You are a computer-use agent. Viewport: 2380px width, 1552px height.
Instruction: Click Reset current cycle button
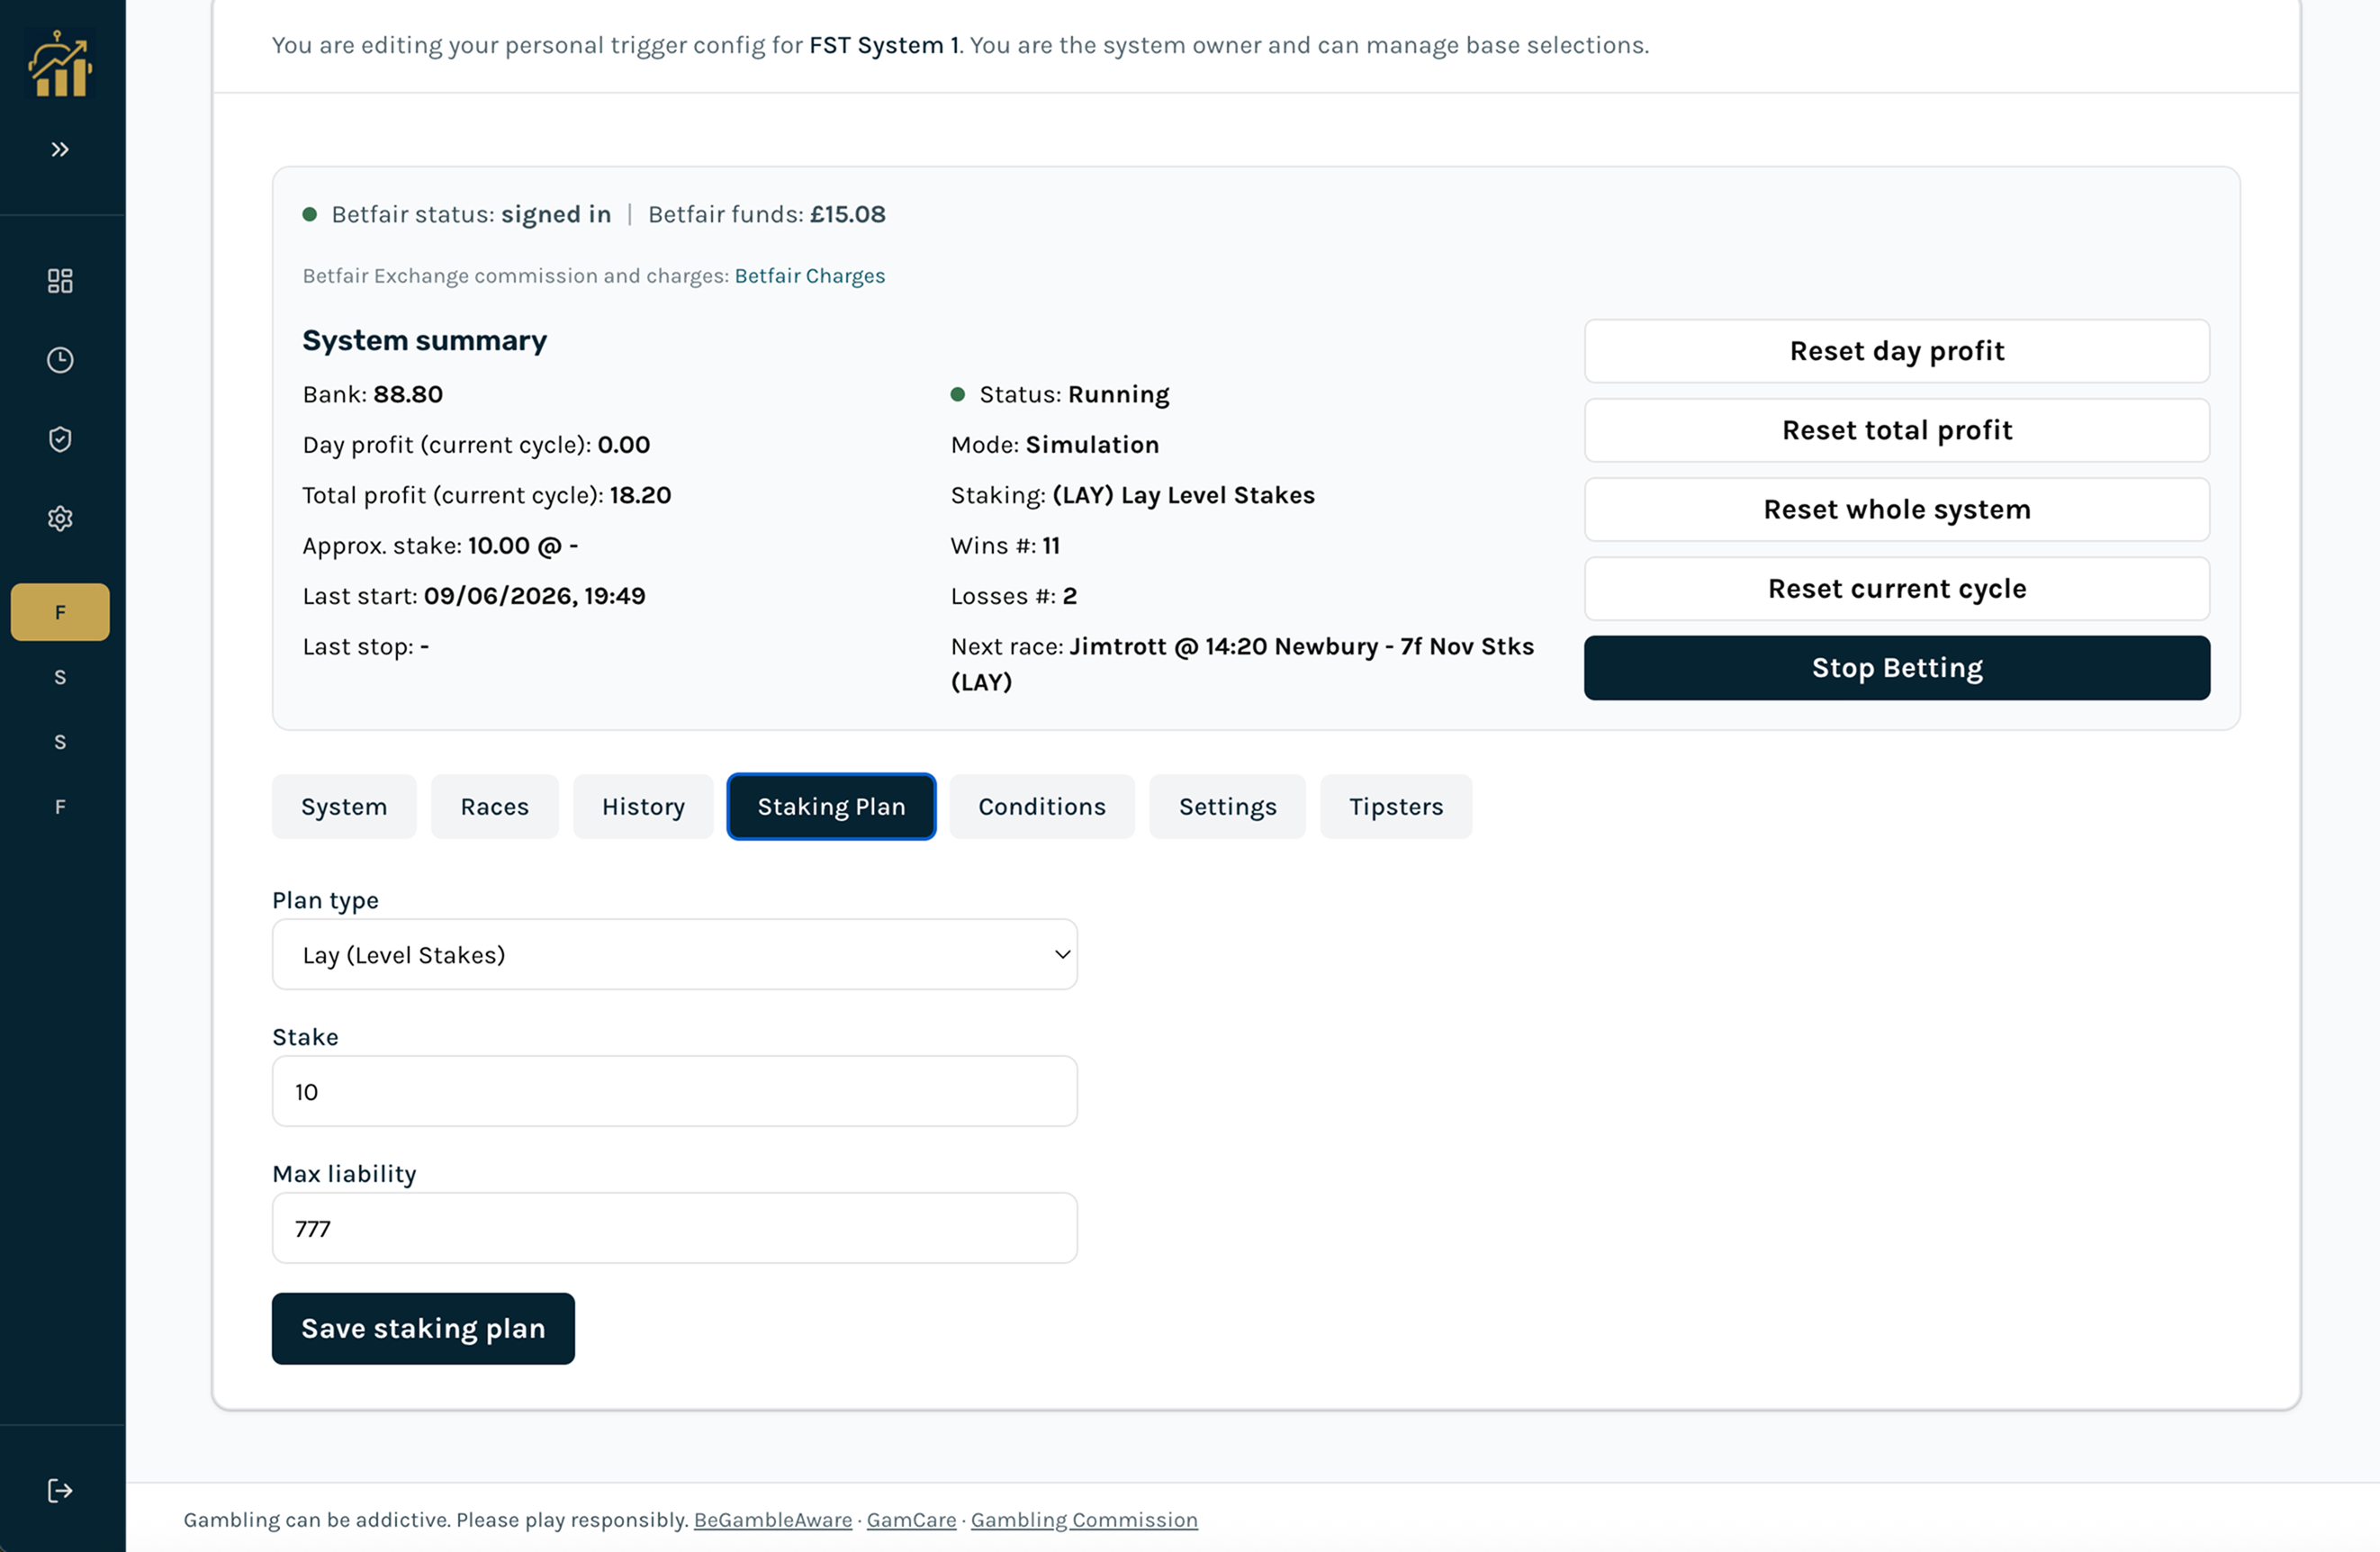point(1897,588)
